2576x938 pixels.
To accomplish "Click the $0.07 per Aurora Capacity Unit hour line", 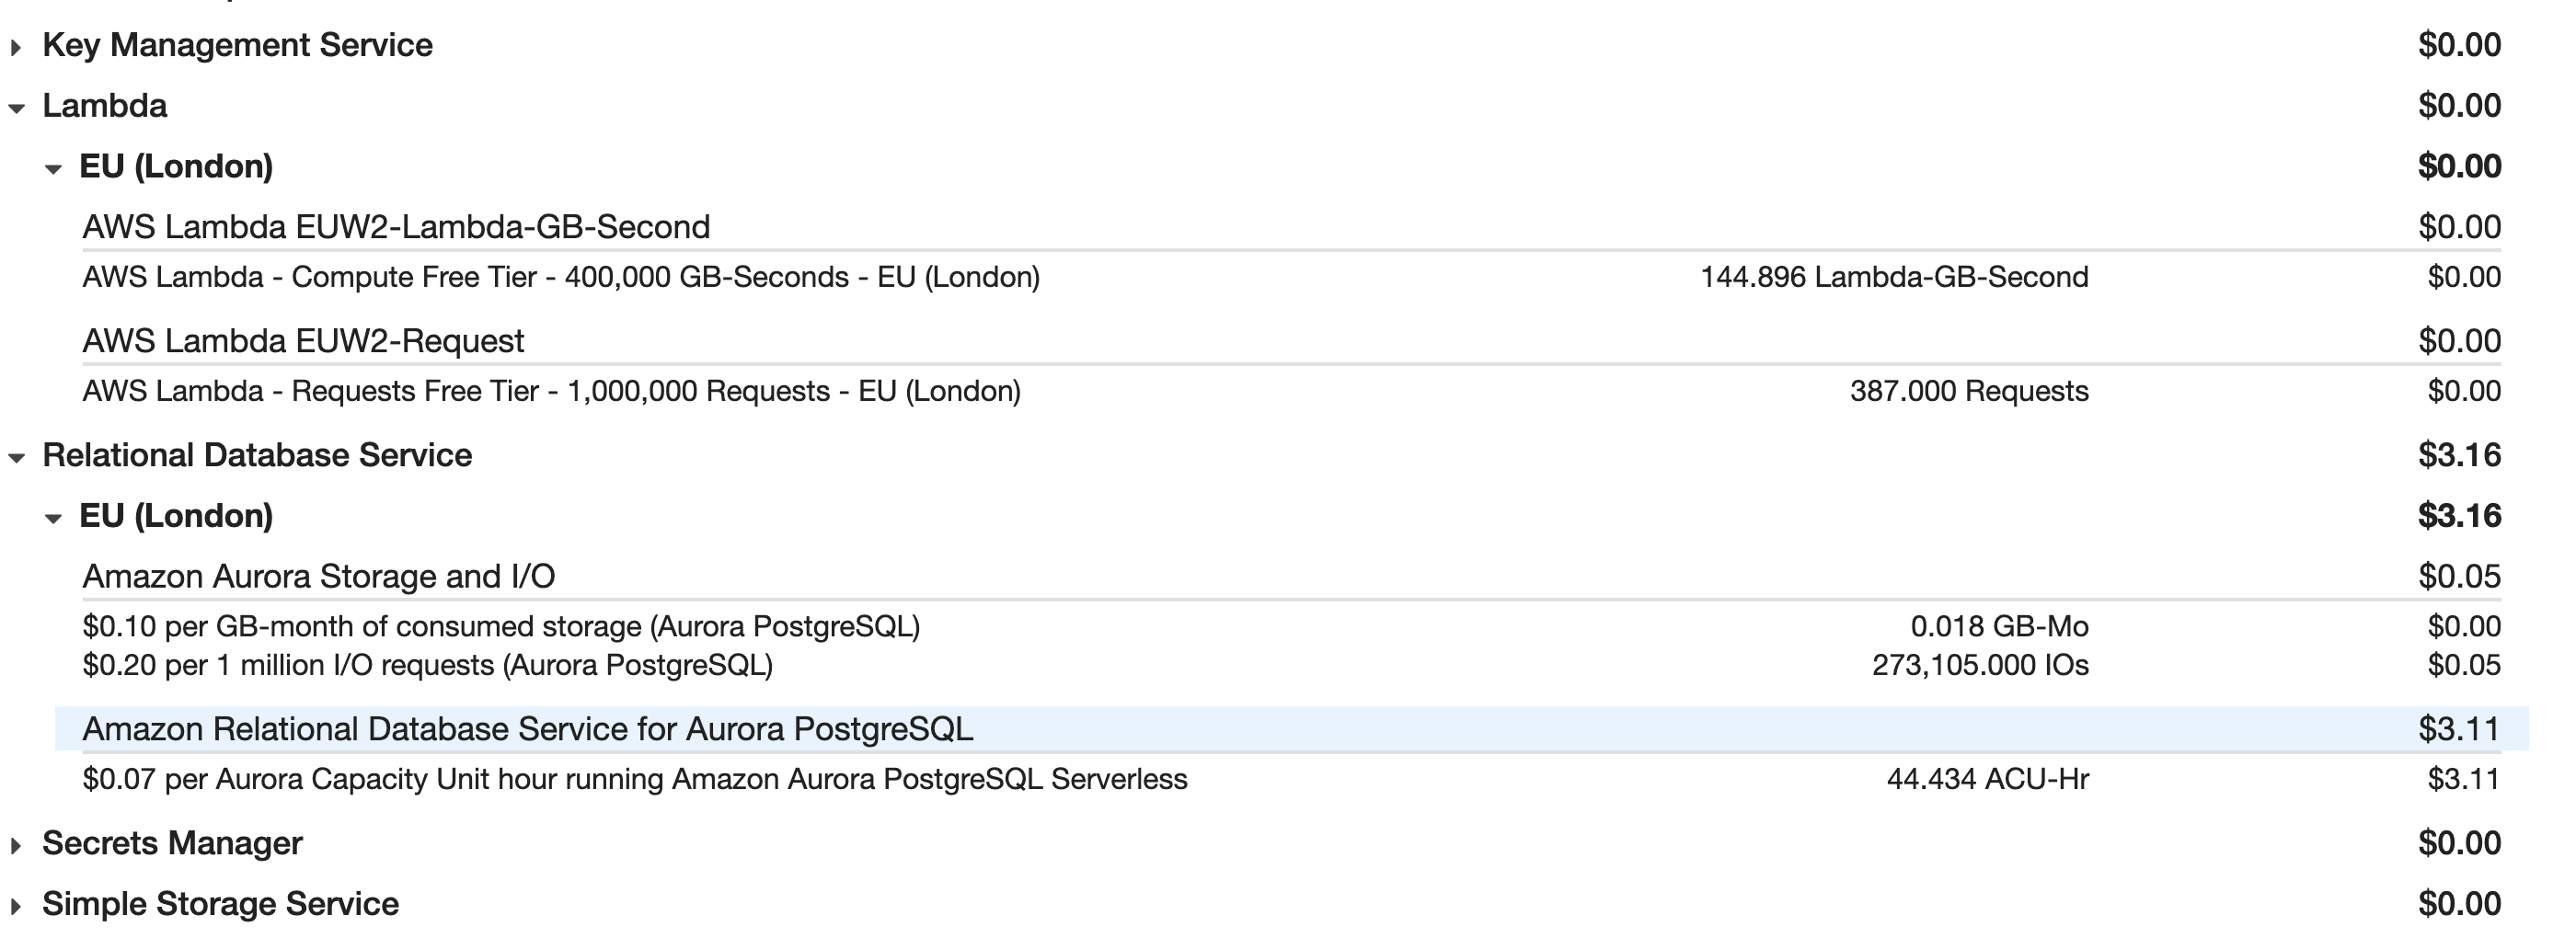I will tap(635, 779).
